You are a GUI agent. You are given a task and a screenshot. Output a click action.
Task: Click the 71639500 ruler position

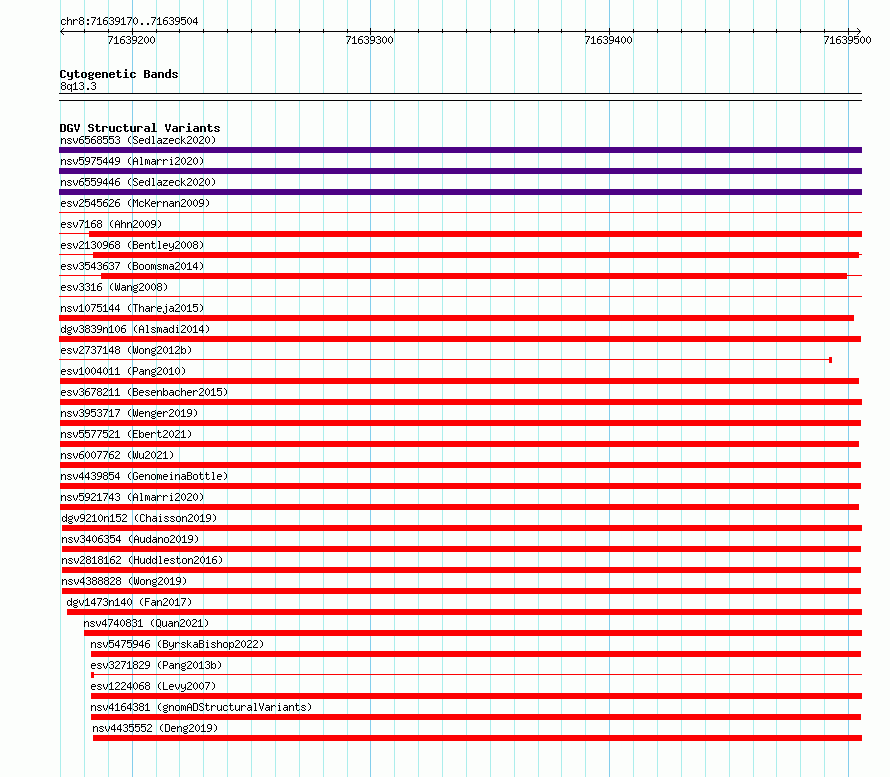click(x=847, y=40)
